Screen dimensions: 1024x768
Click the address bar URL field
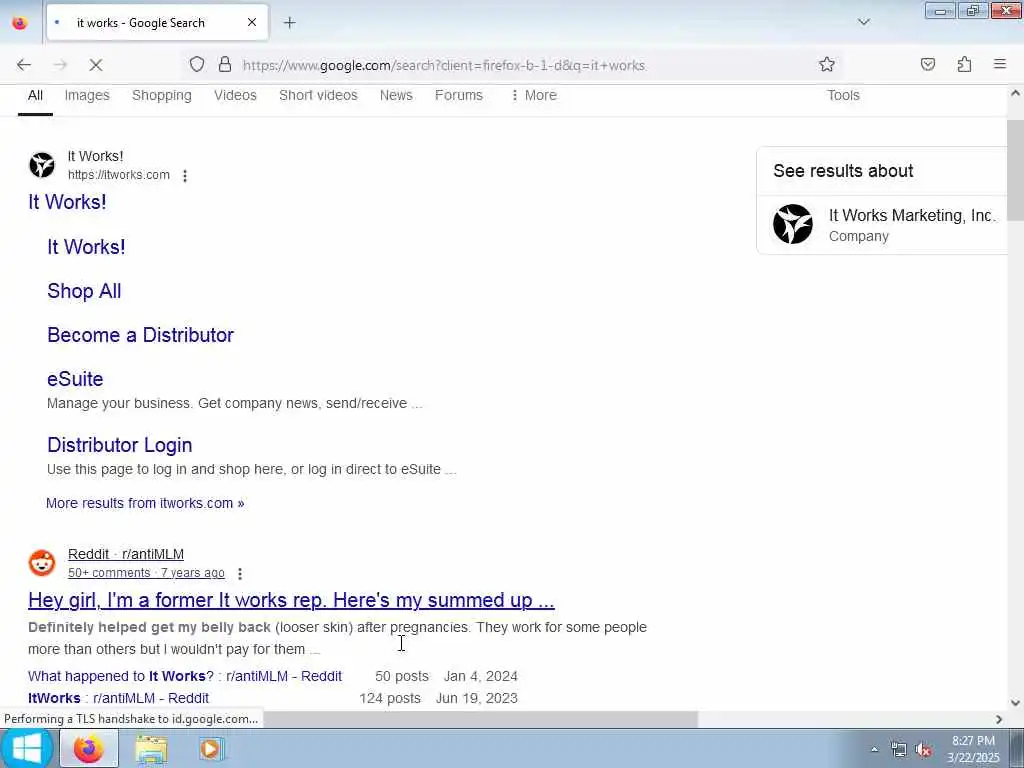coord(444,65)
